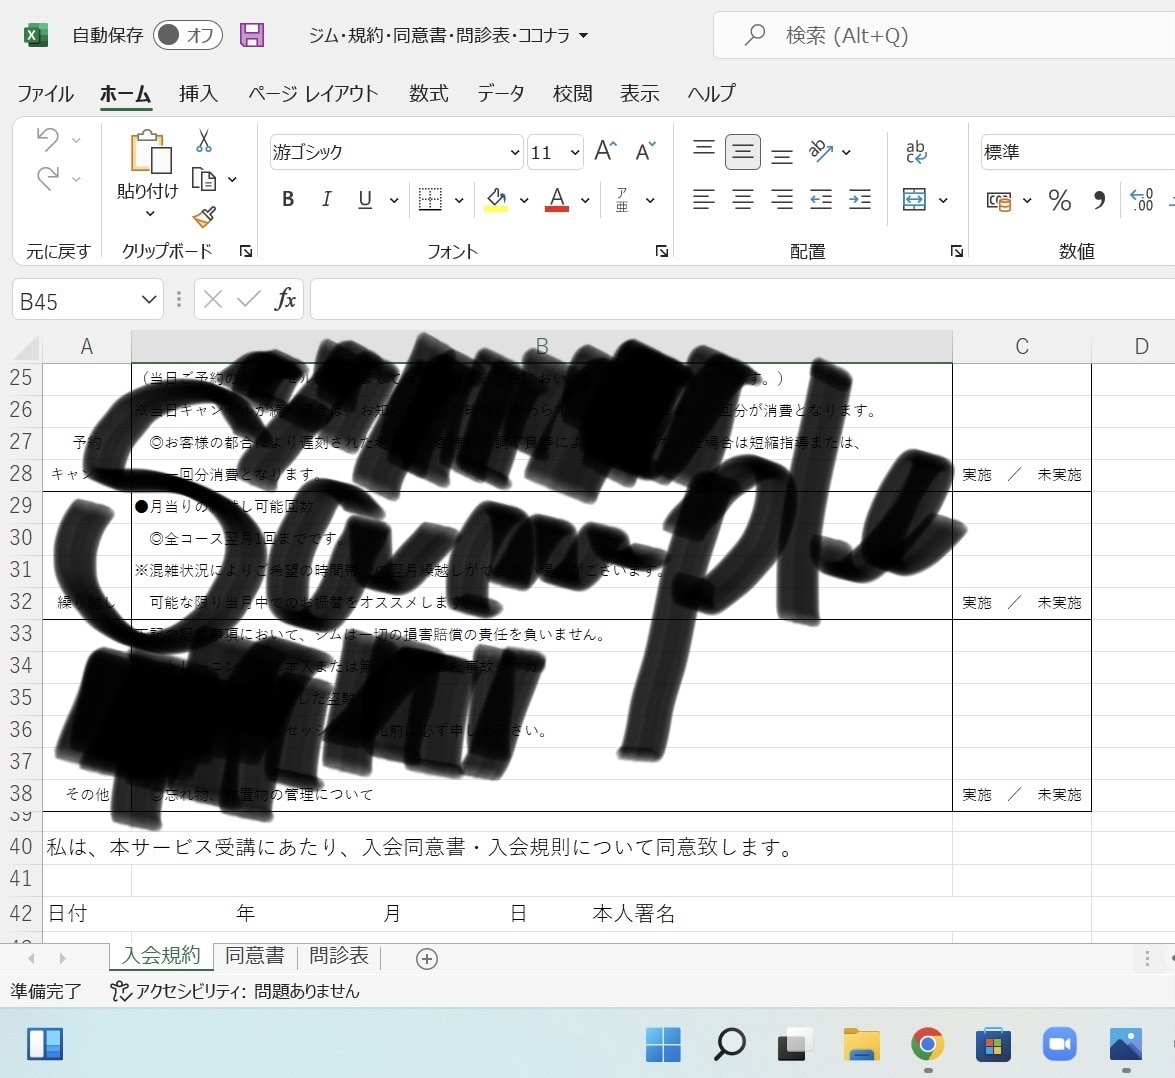The image size is (1175, 1078).
Task: Apply cell borders icon
Action: pyautogui.click(x=430, y=199)
